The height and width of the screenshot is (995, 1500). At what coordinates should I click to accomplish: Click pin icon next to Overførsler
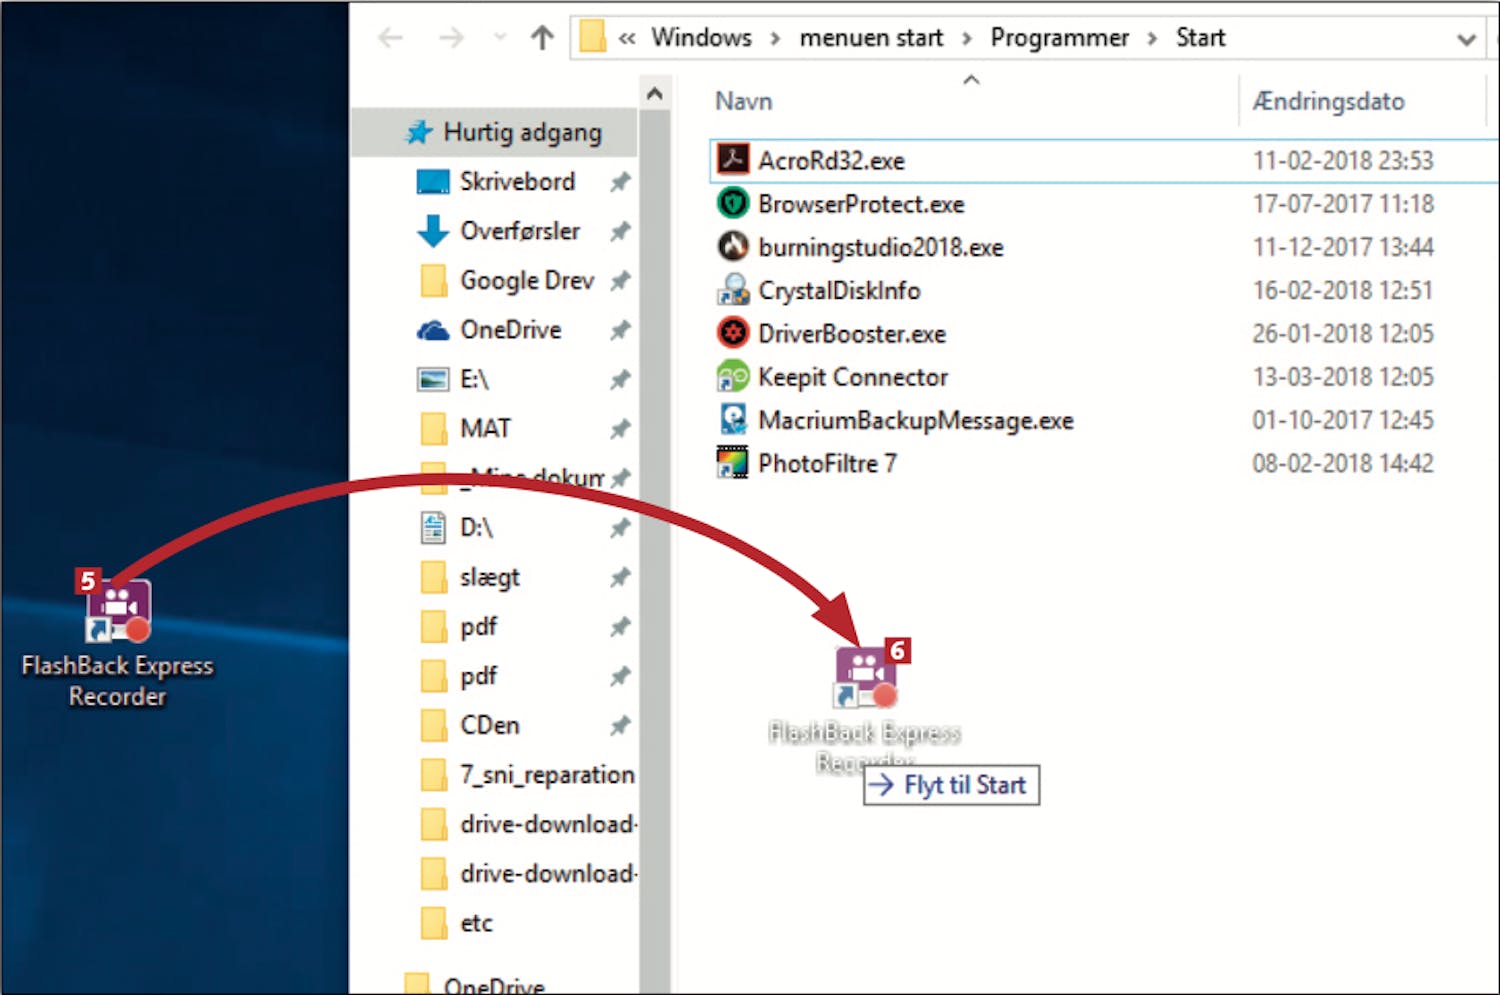pos(620,231)
